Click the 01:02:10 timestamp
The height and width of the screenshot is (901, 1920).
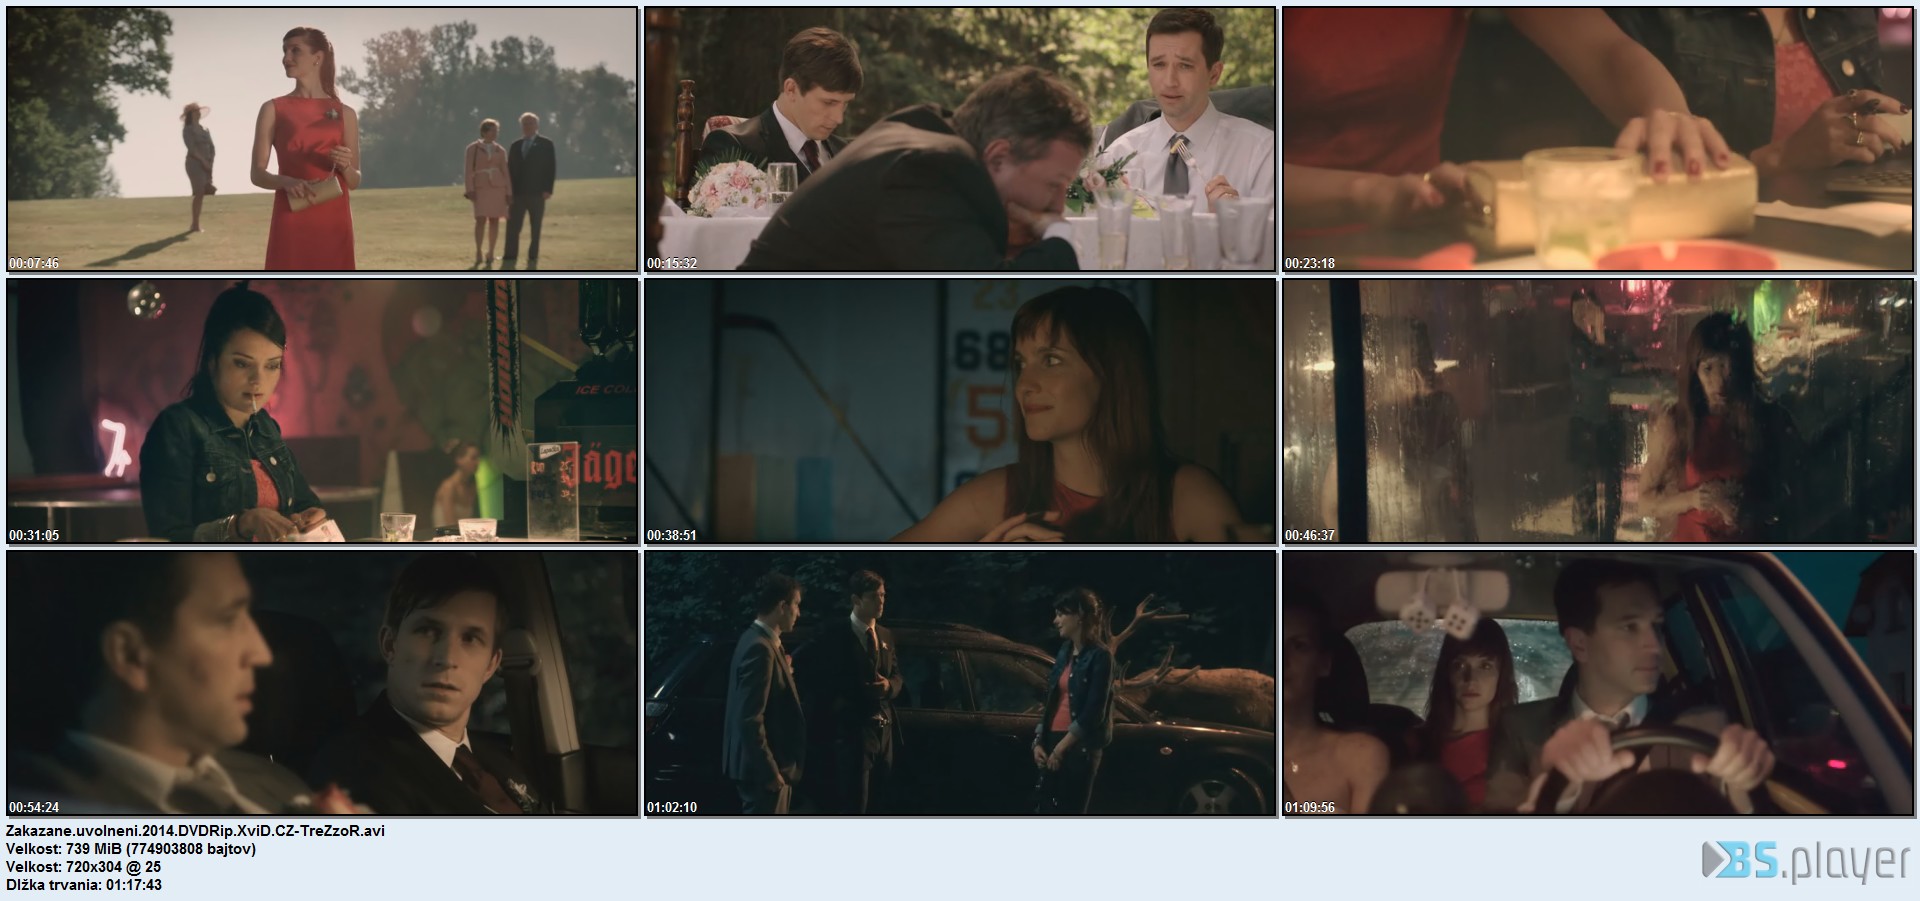point(672,808)
